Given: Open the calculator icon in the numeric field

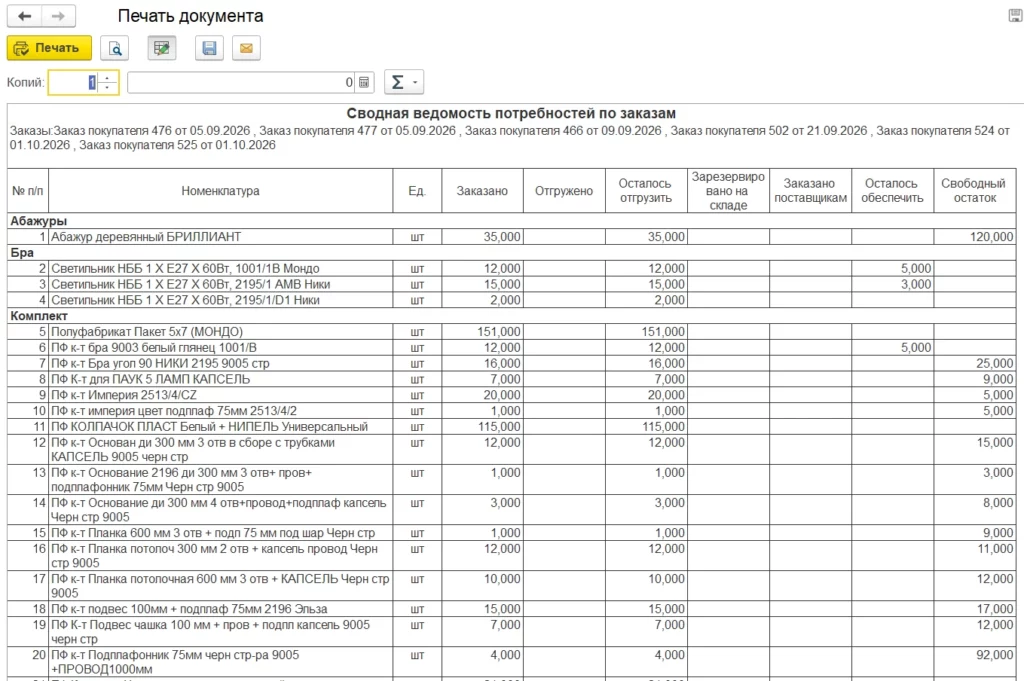Looking at the screenshot, I should click(x=364, y=82).
